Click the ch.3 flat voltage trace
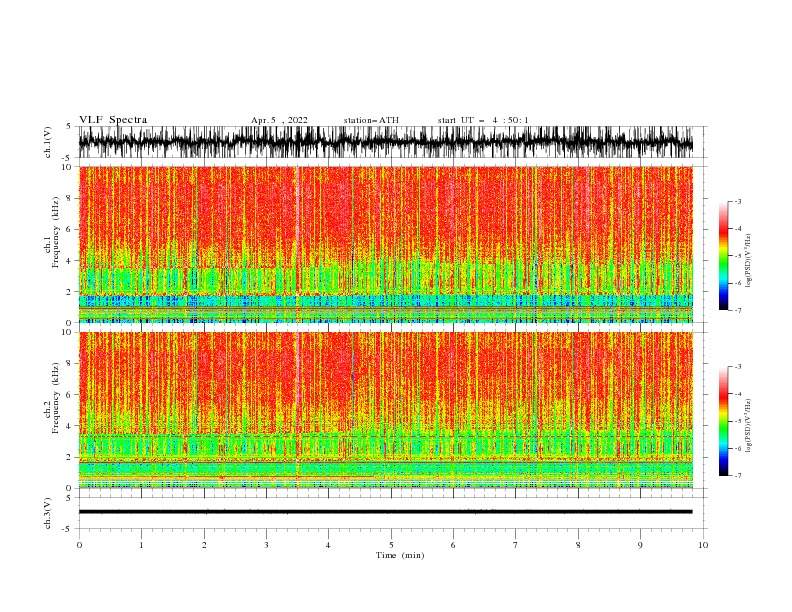The image size is (792, 612). [x=386, y=512]
